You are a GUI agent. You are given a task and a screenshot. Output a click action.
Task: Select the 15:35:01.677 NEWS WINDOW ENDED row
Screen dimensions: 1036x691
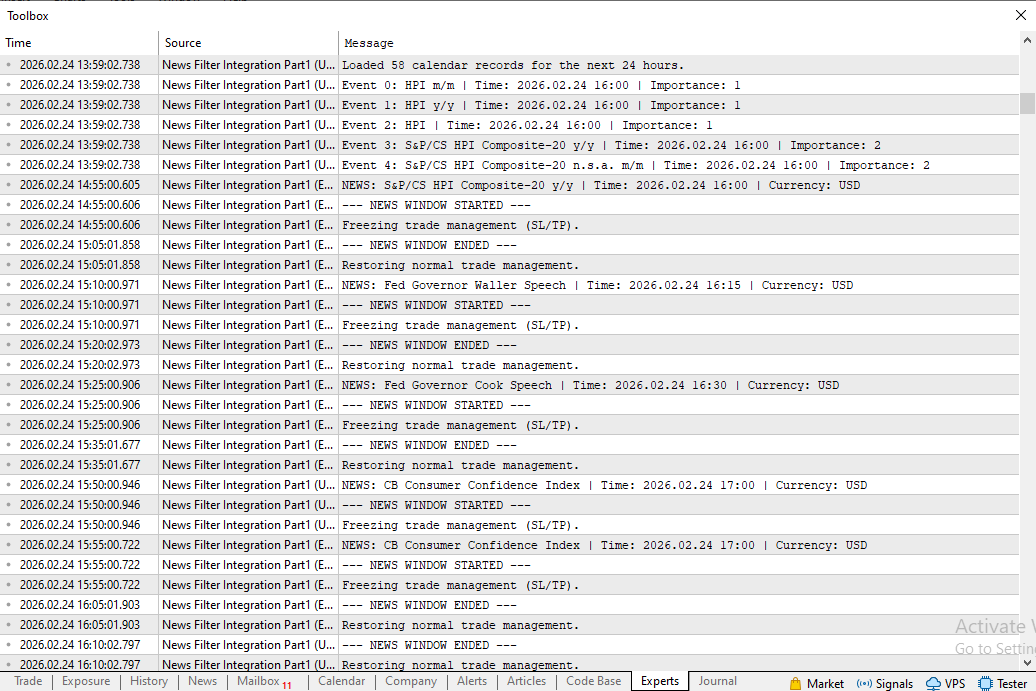tap(509, 445)
